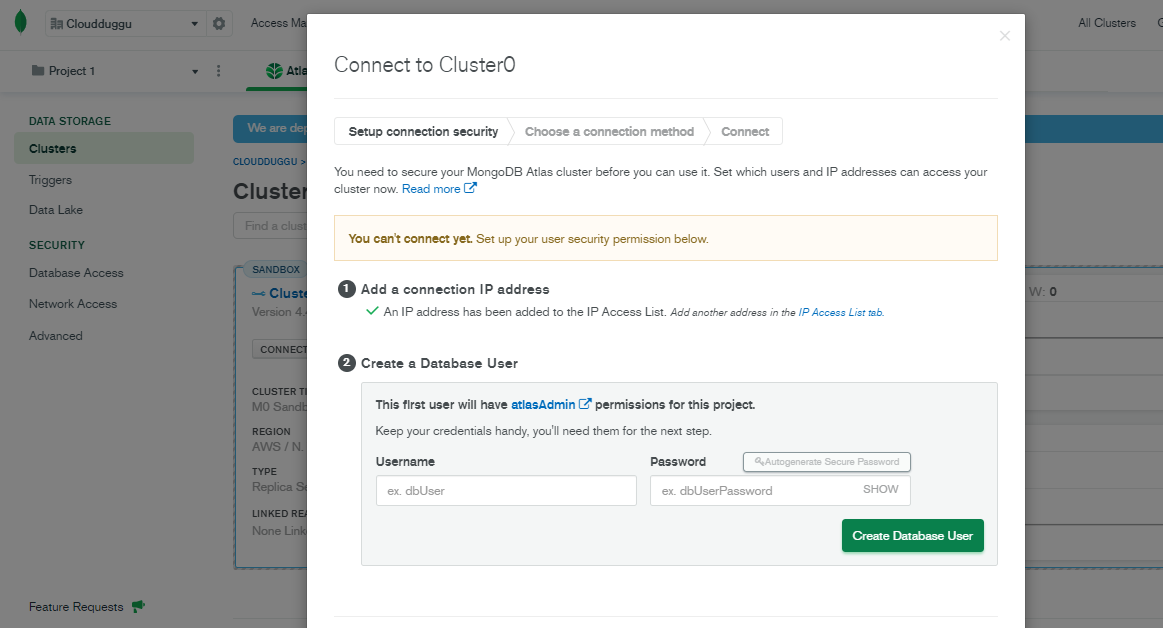Click the cluster name icon in Sandbox card
This screenshot has width=1163, height=628.
(x=258, y=294)
